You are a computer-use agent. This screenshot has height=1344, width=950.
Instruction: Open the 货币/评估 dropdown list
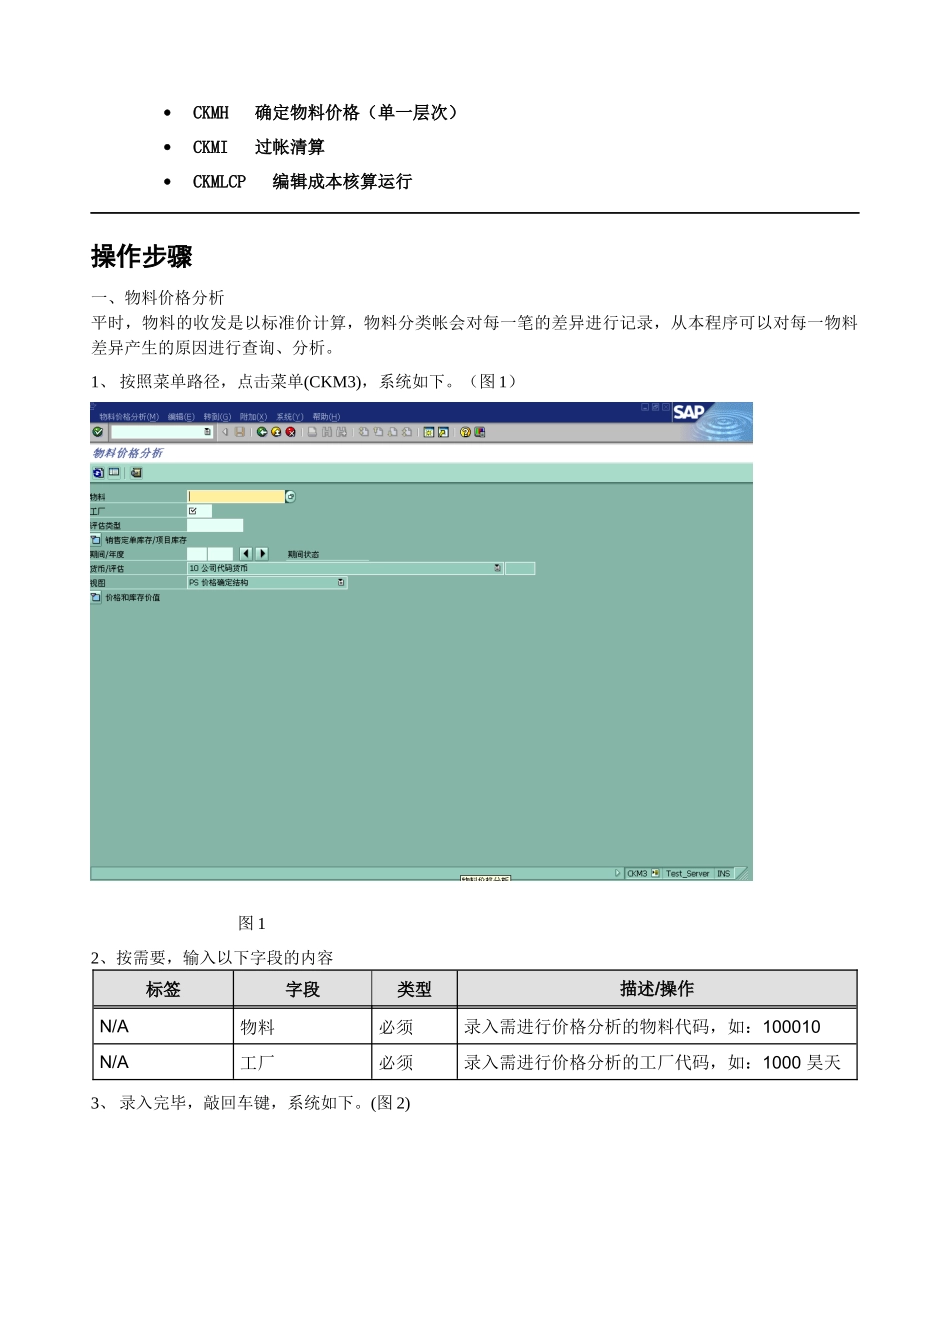click(x=497, y=568)
